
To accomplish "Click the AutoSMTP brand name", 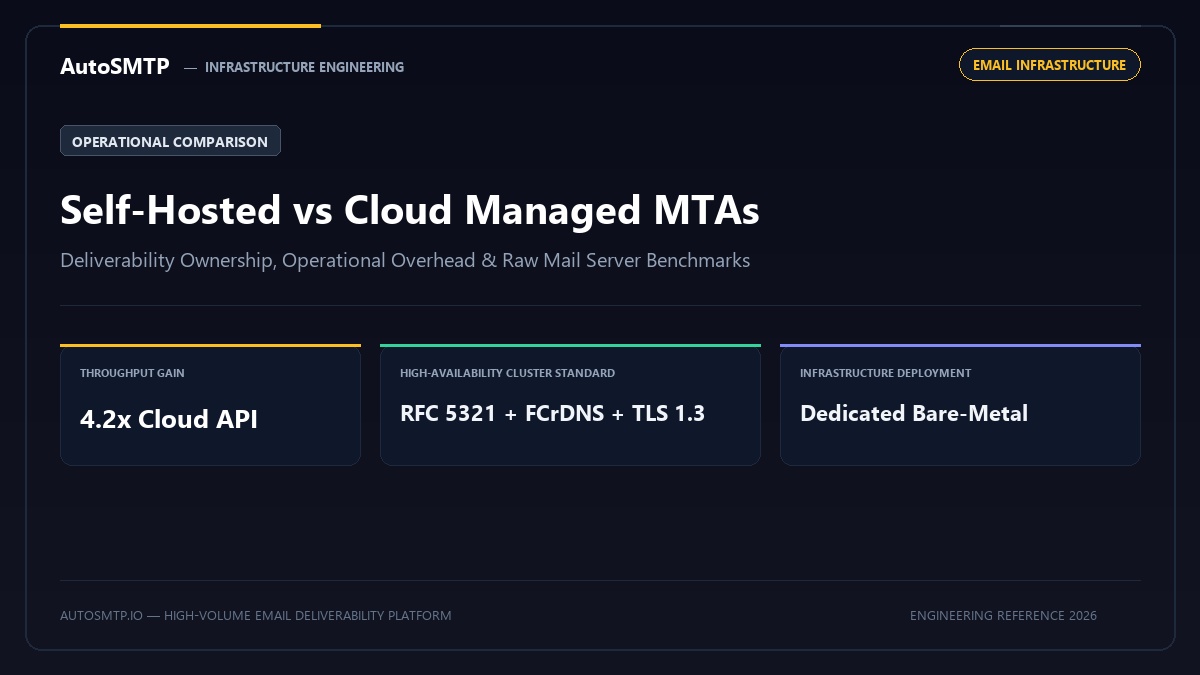I will tap(115, 67).
